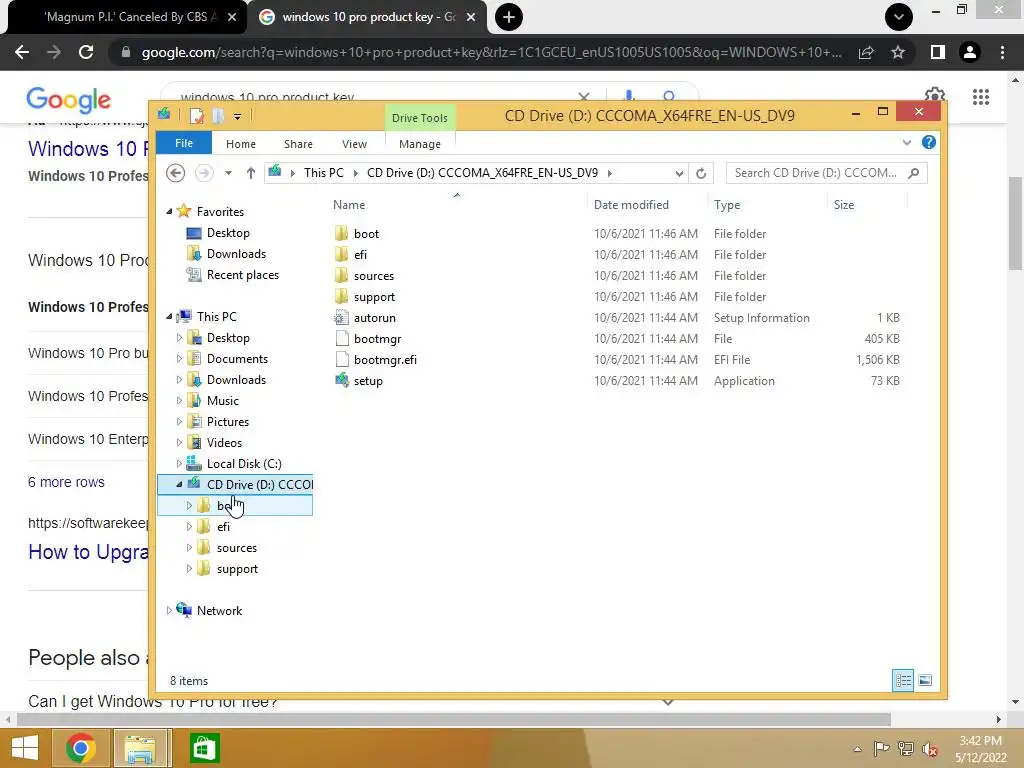The height and width of the screenshot is (768, 1024).
Task: Select the boot folder in file list
Action: (366, 234)
